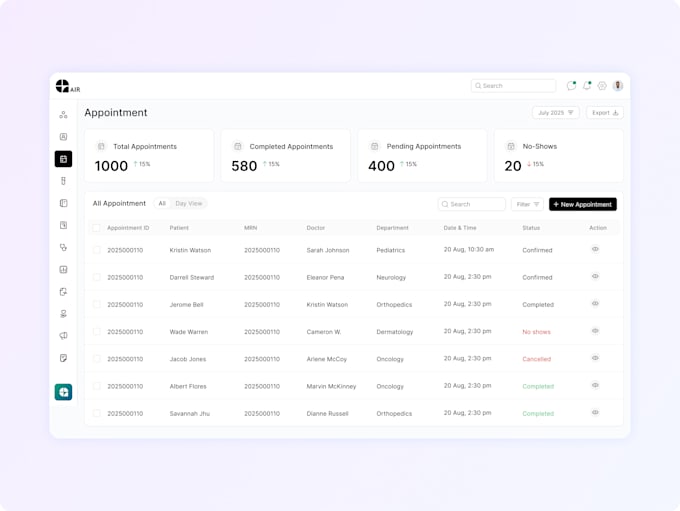Toggle the select-all checkbox in table header
Image resolution: width=680 pixels, height=511 pixels.
pos(96,228)
